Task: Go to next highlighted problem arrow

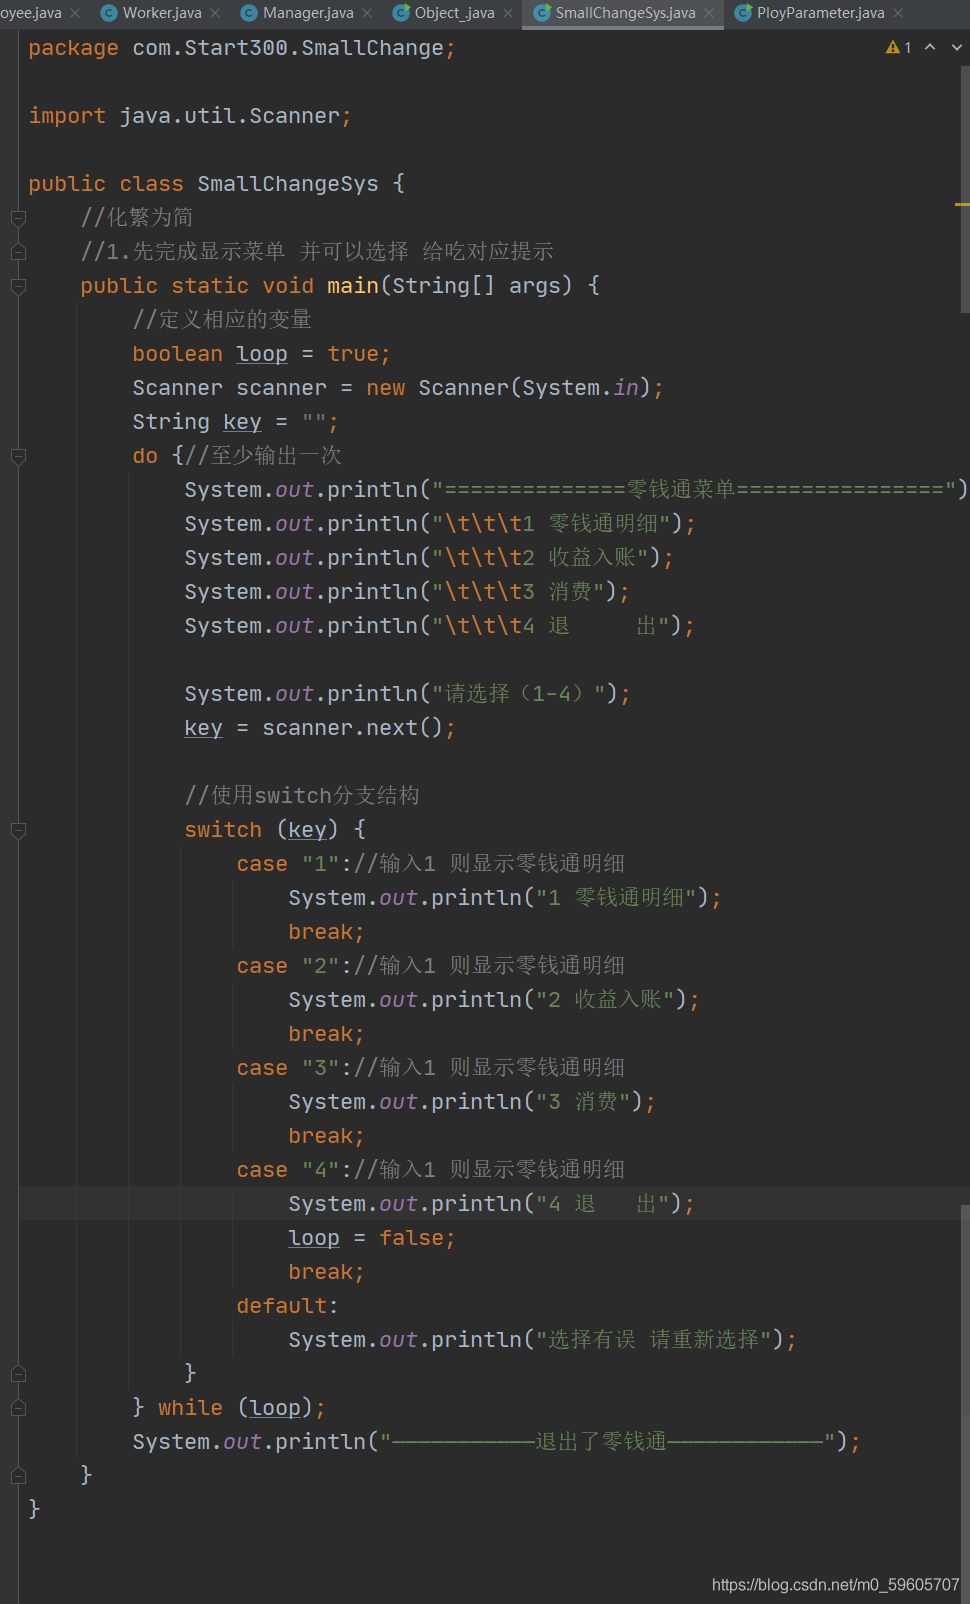Action: 957,47
